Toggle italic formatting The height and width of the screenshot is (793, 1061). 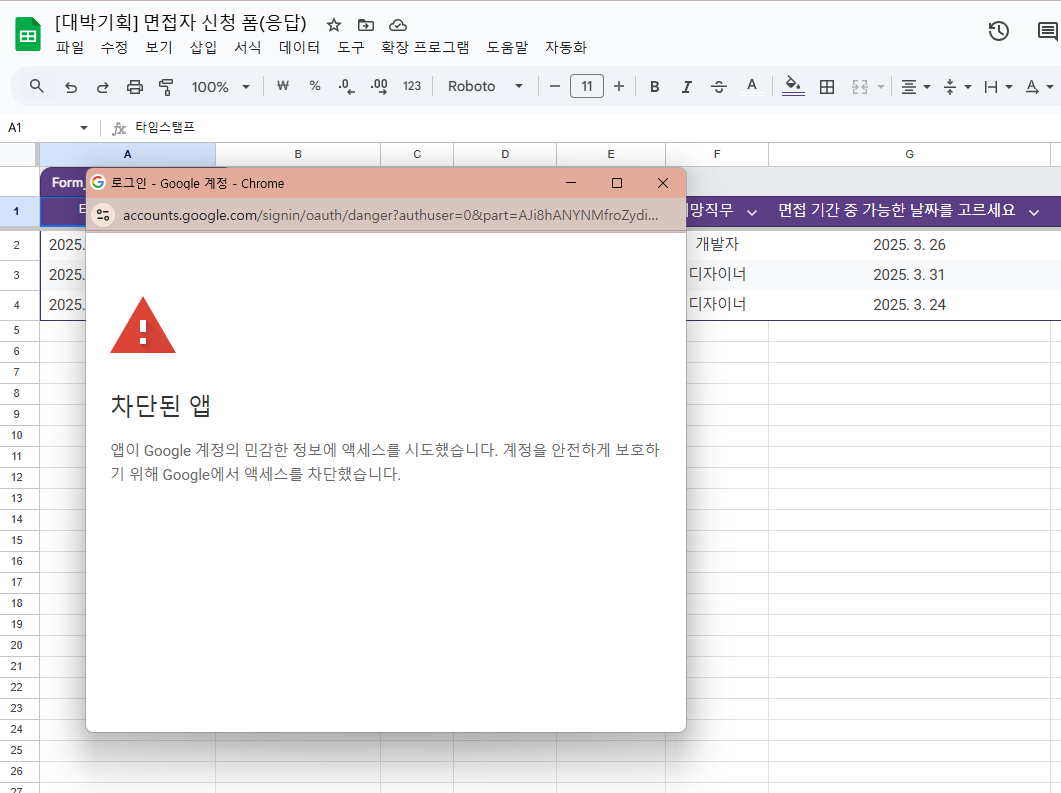pos(686,87)
